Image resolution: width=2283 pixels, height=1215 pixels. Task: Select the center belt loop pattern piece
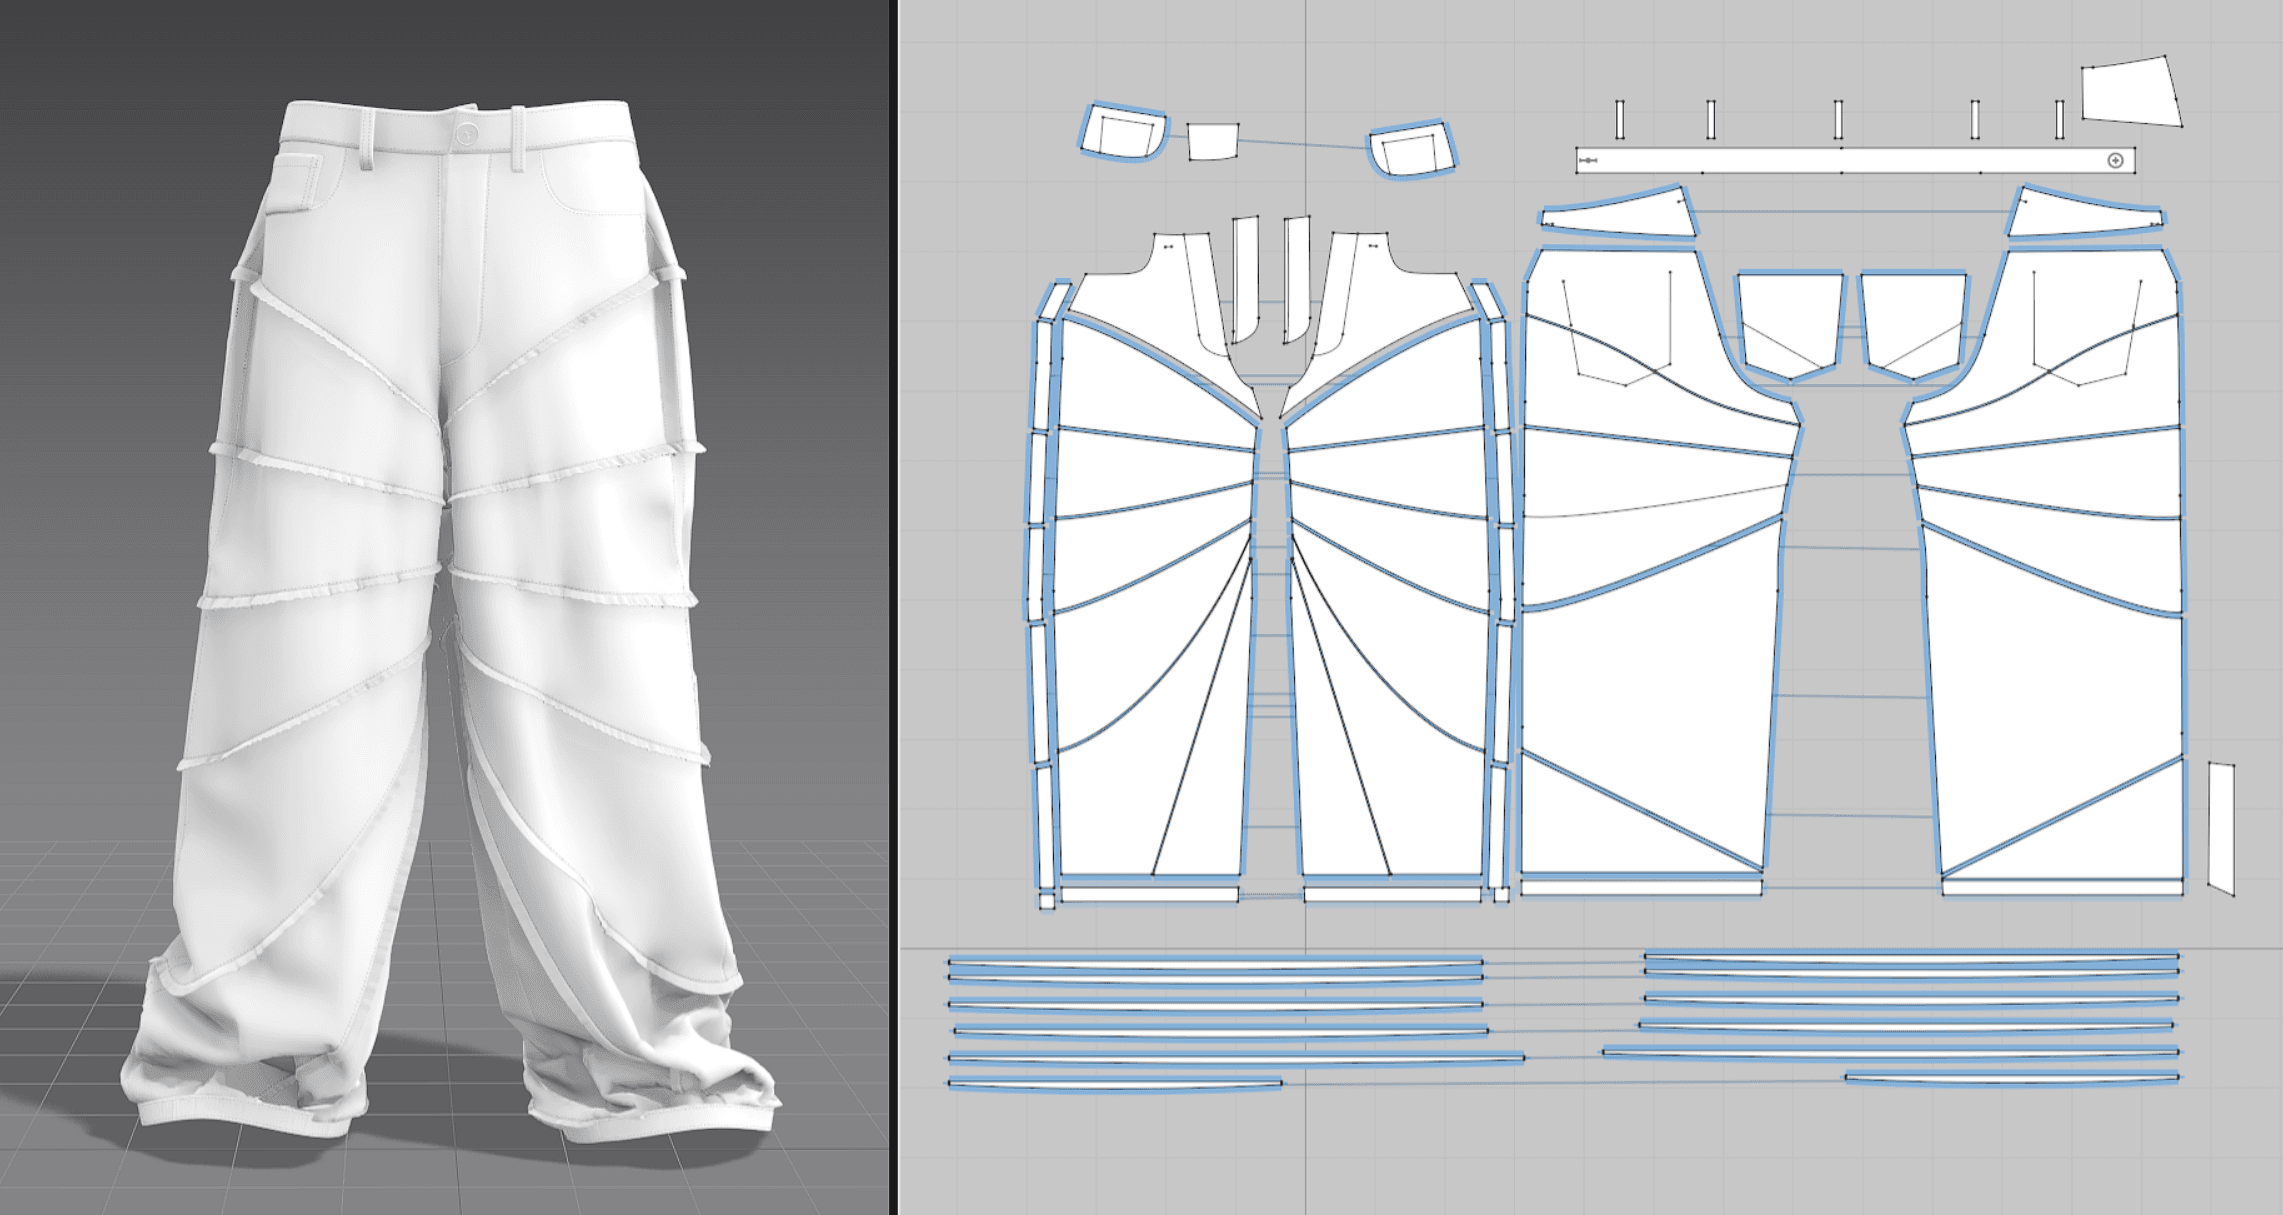(x=1838, y=120)
